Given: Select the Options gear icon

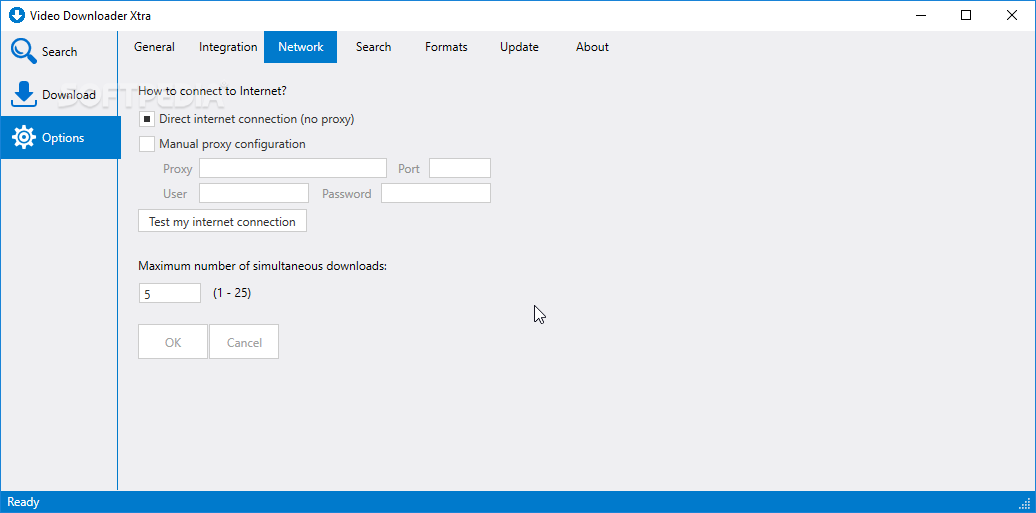Looking at the screenshot, I should pos(24,138).
